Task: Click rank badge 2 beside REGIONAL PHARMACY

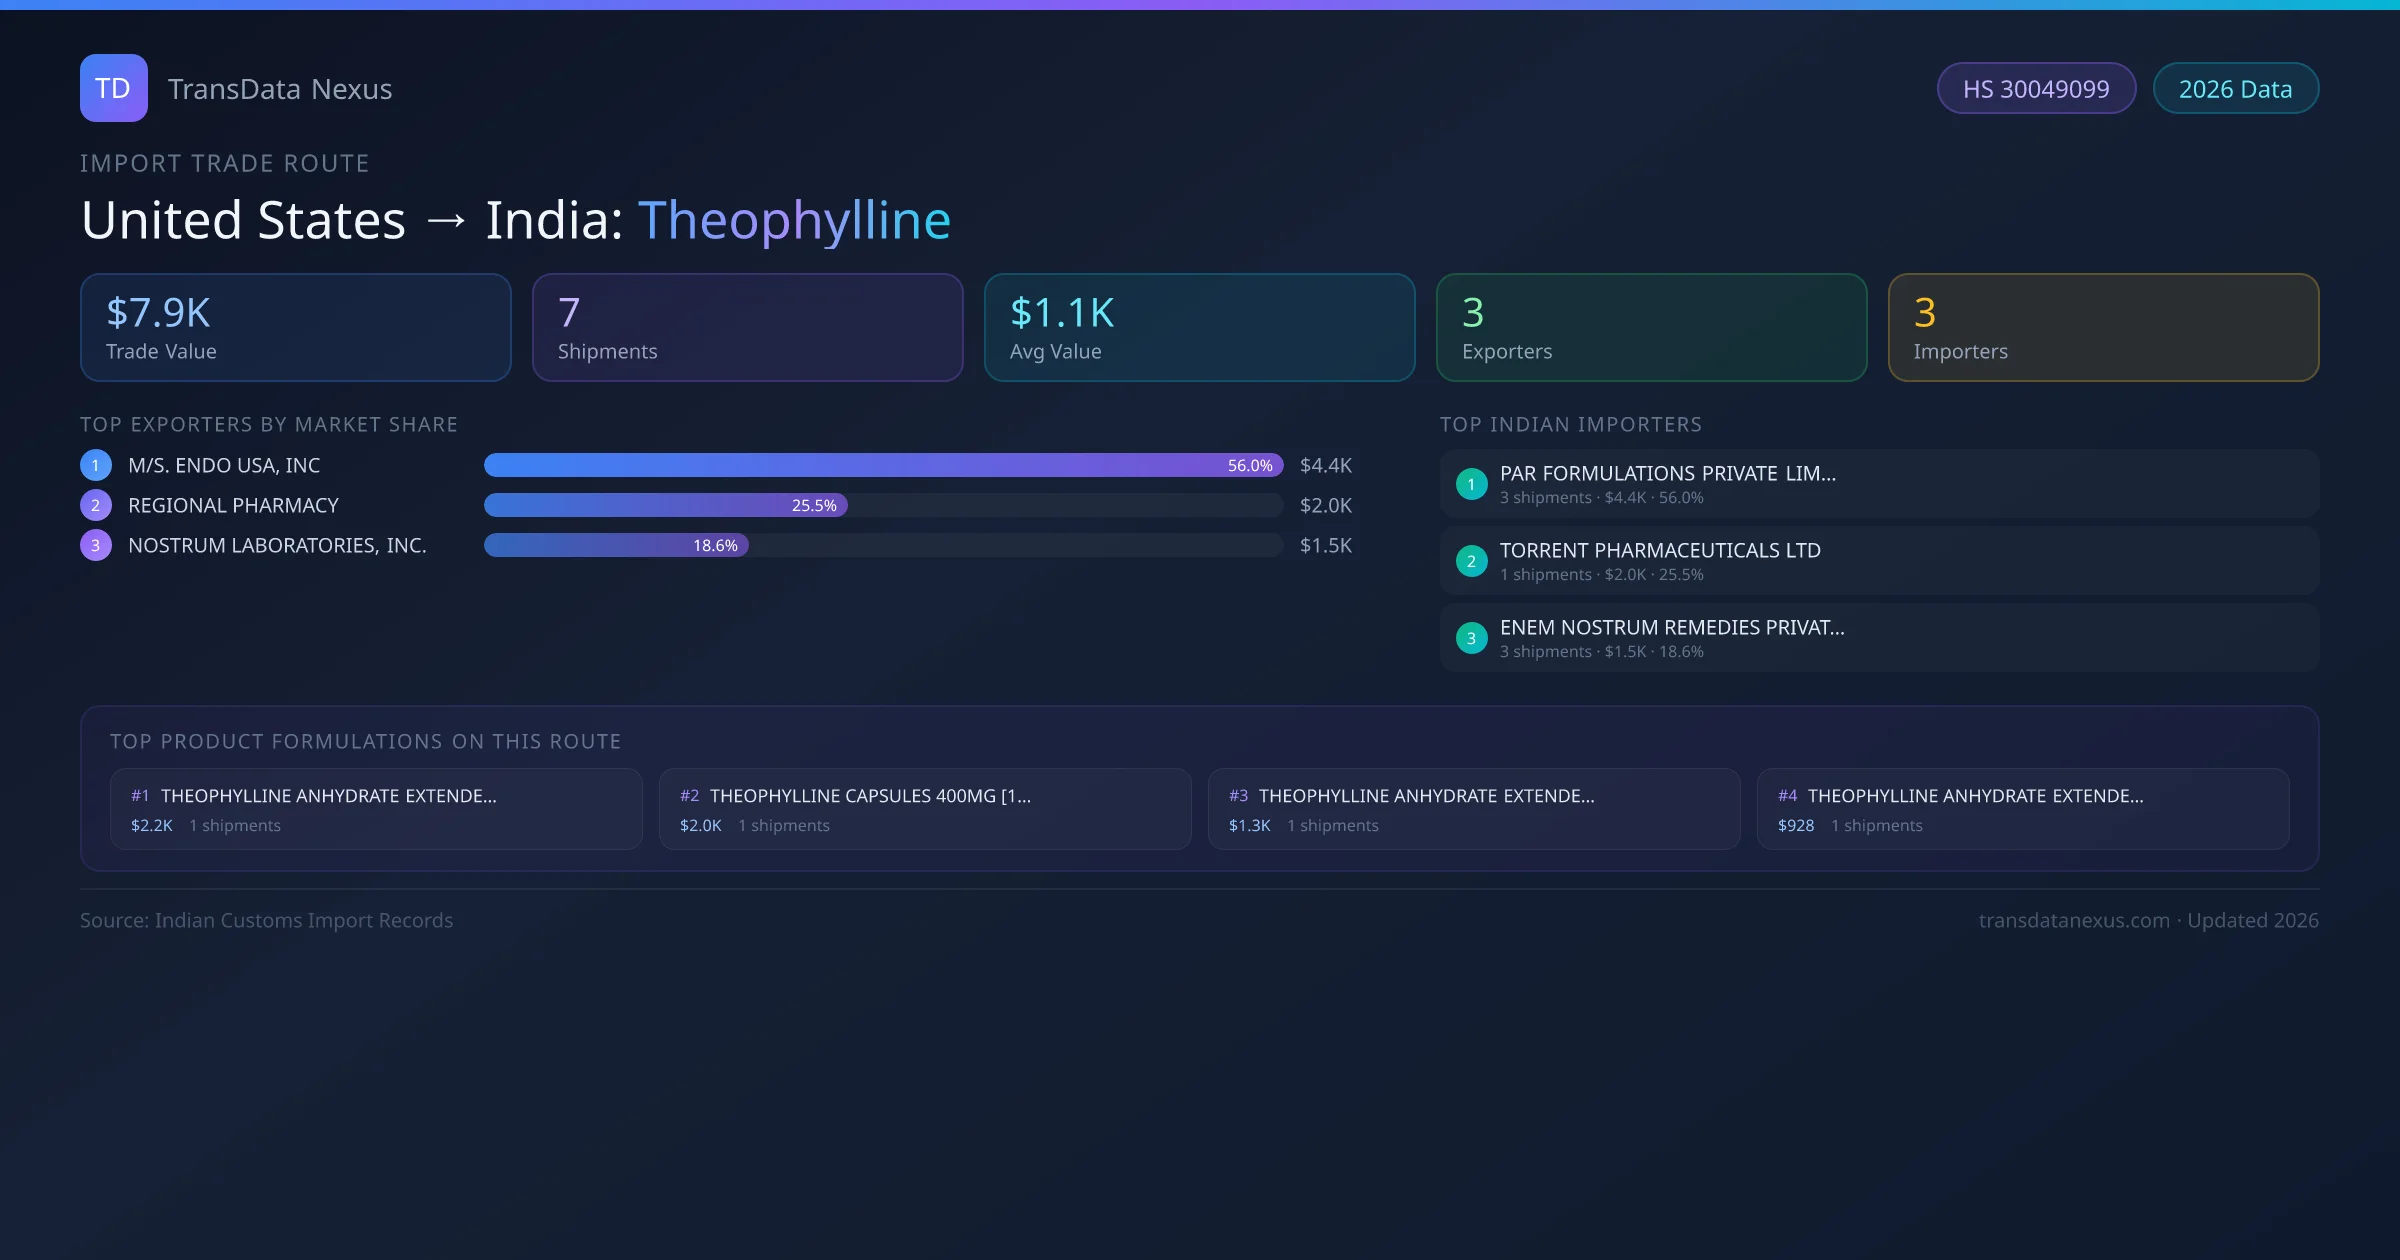Action: pyautogui.click(x=95, y=505)
